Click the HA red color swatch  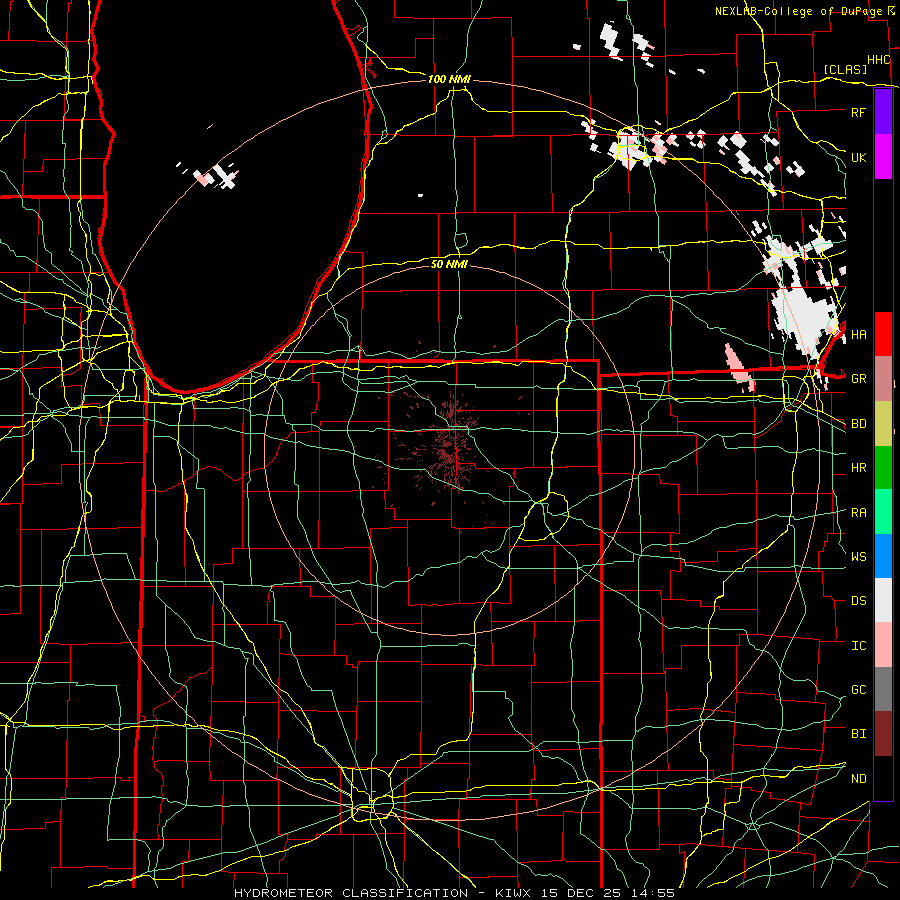(x=883, y=334)
